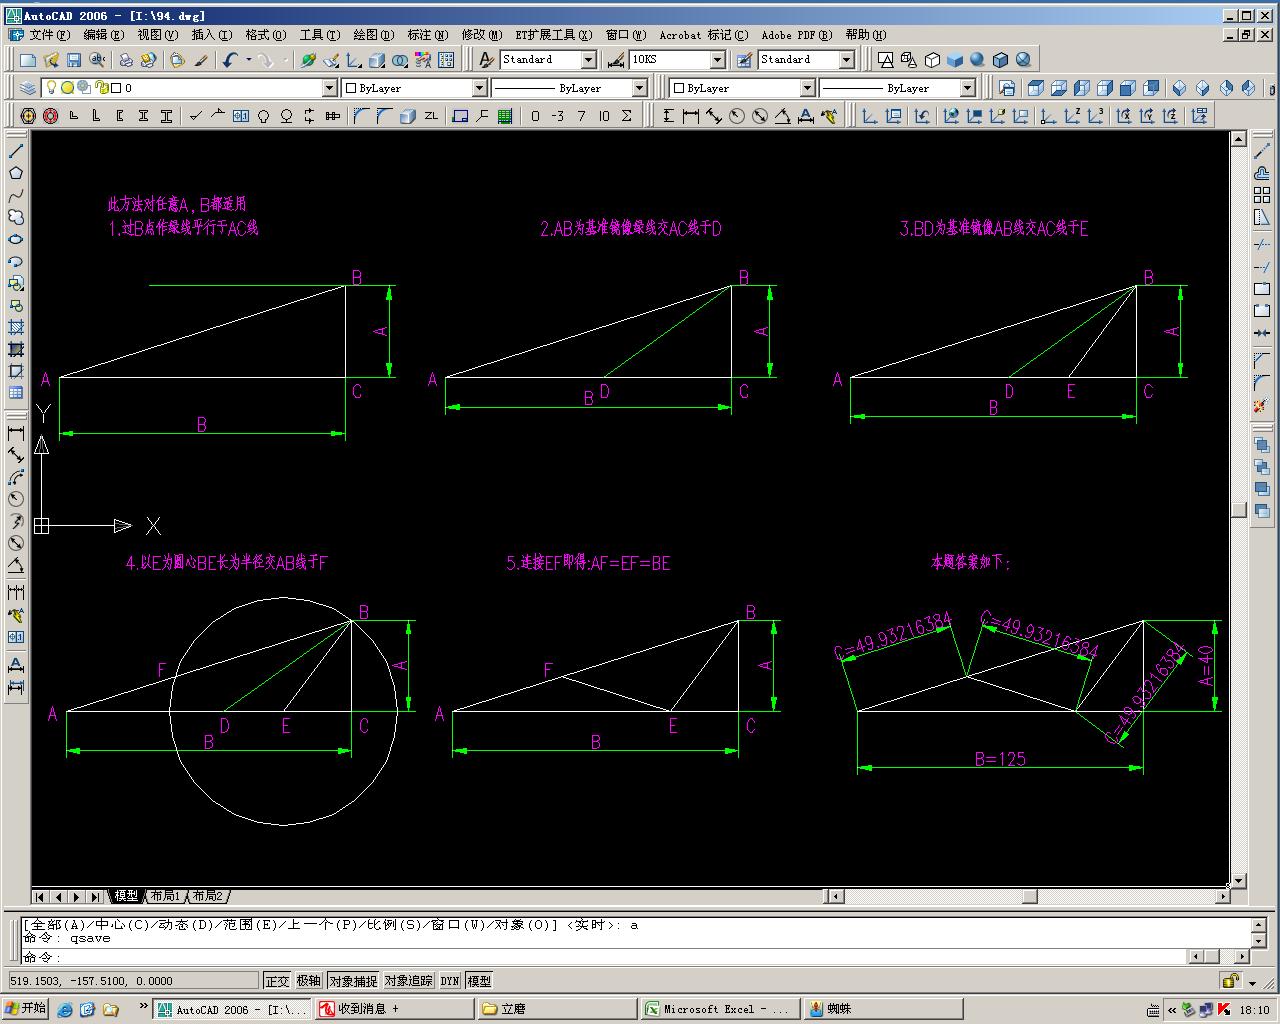Click the blue shaded sphere icon
This screenshot has width=1280, height=1024.
[977, 60]
